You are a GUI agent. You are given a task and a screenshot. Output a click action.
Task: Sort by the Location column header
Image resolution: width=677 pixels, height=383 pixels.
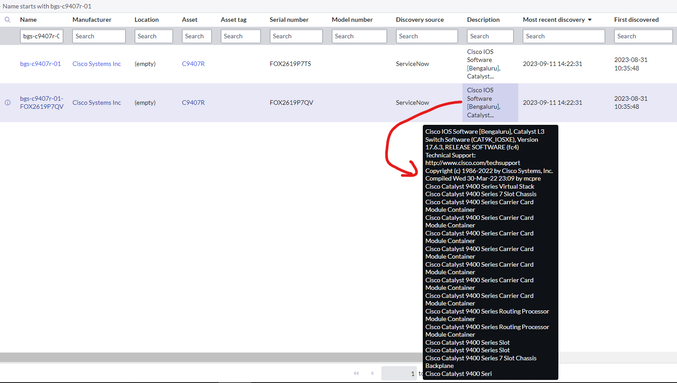[146, 19]
